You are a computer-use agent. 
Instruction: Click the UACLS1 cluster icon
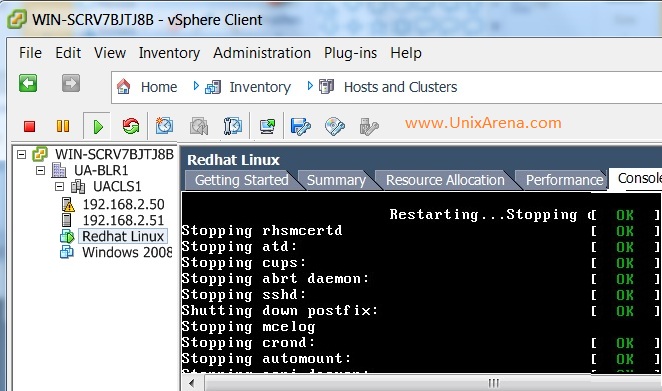click(x=78, y=187)
